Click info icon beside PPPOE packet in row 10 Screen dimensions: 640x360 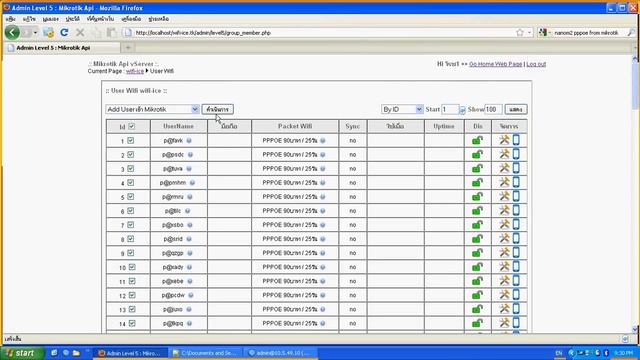click(323, 267)
